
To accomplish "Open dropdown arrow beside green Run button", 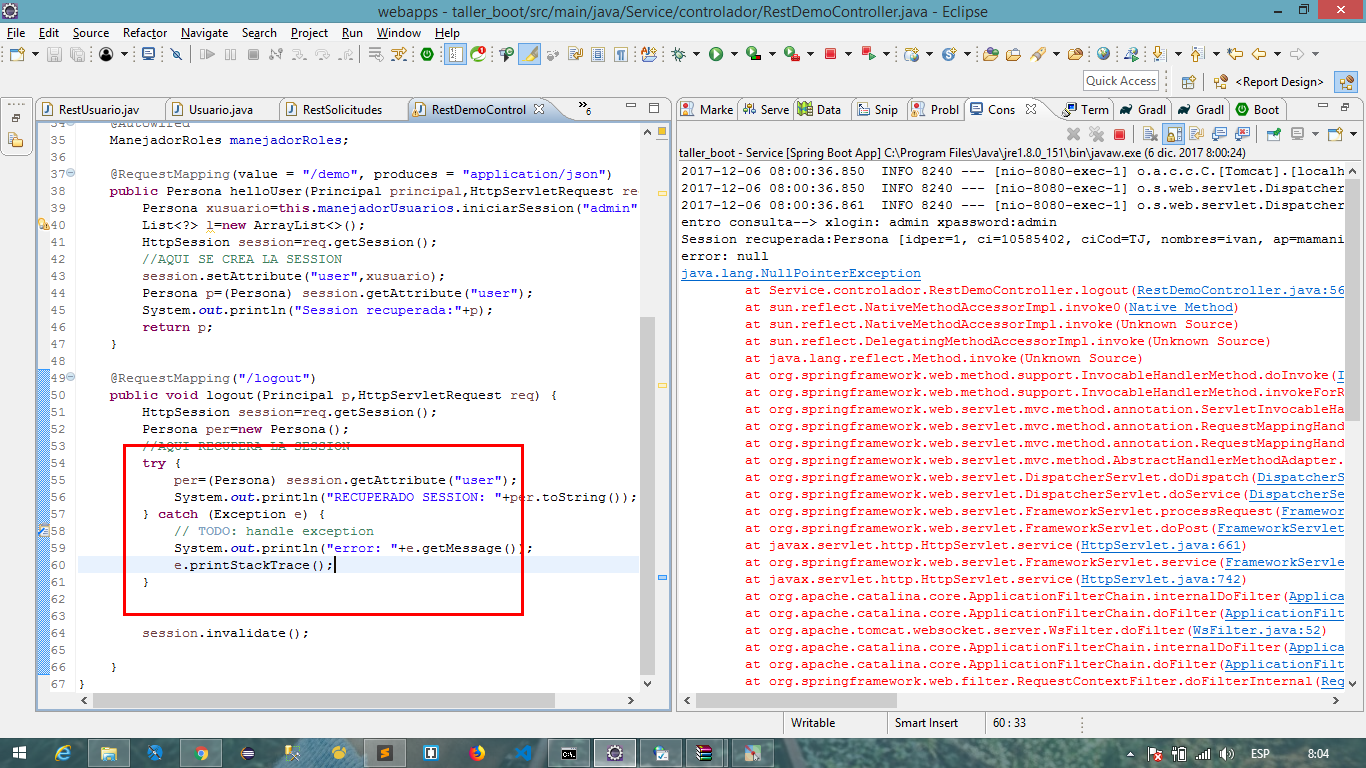I will (x=734, y=54).
